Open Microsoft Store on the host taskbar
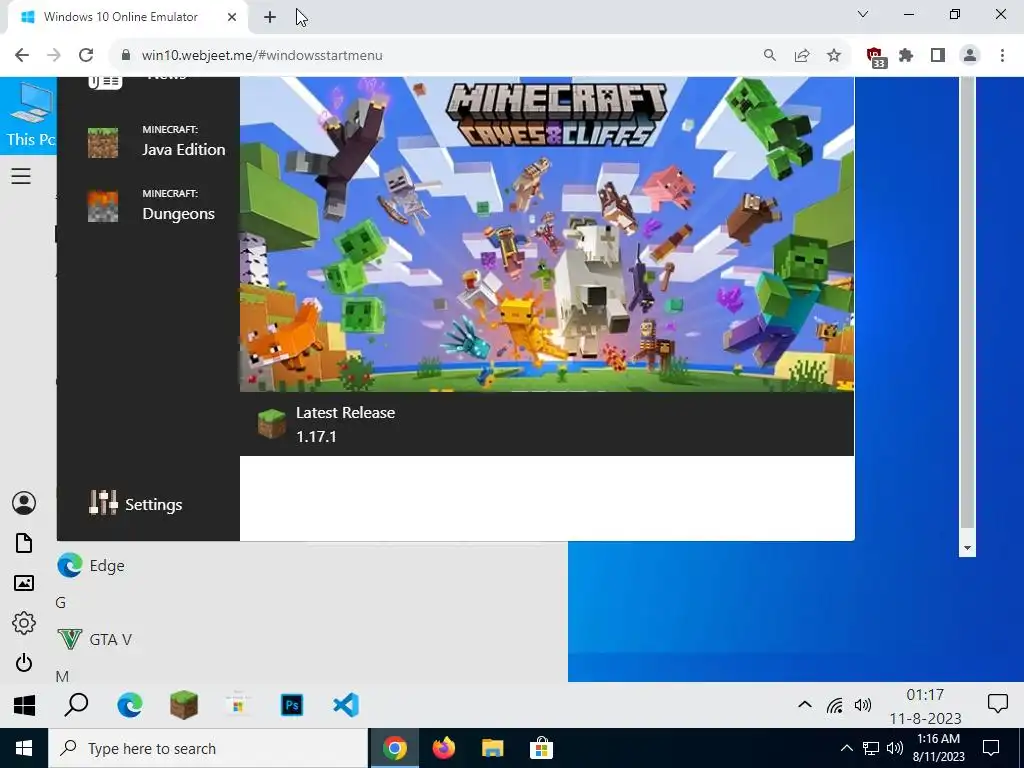The width and height of the screenshot is (1024, 768). [x=541, y=748]
